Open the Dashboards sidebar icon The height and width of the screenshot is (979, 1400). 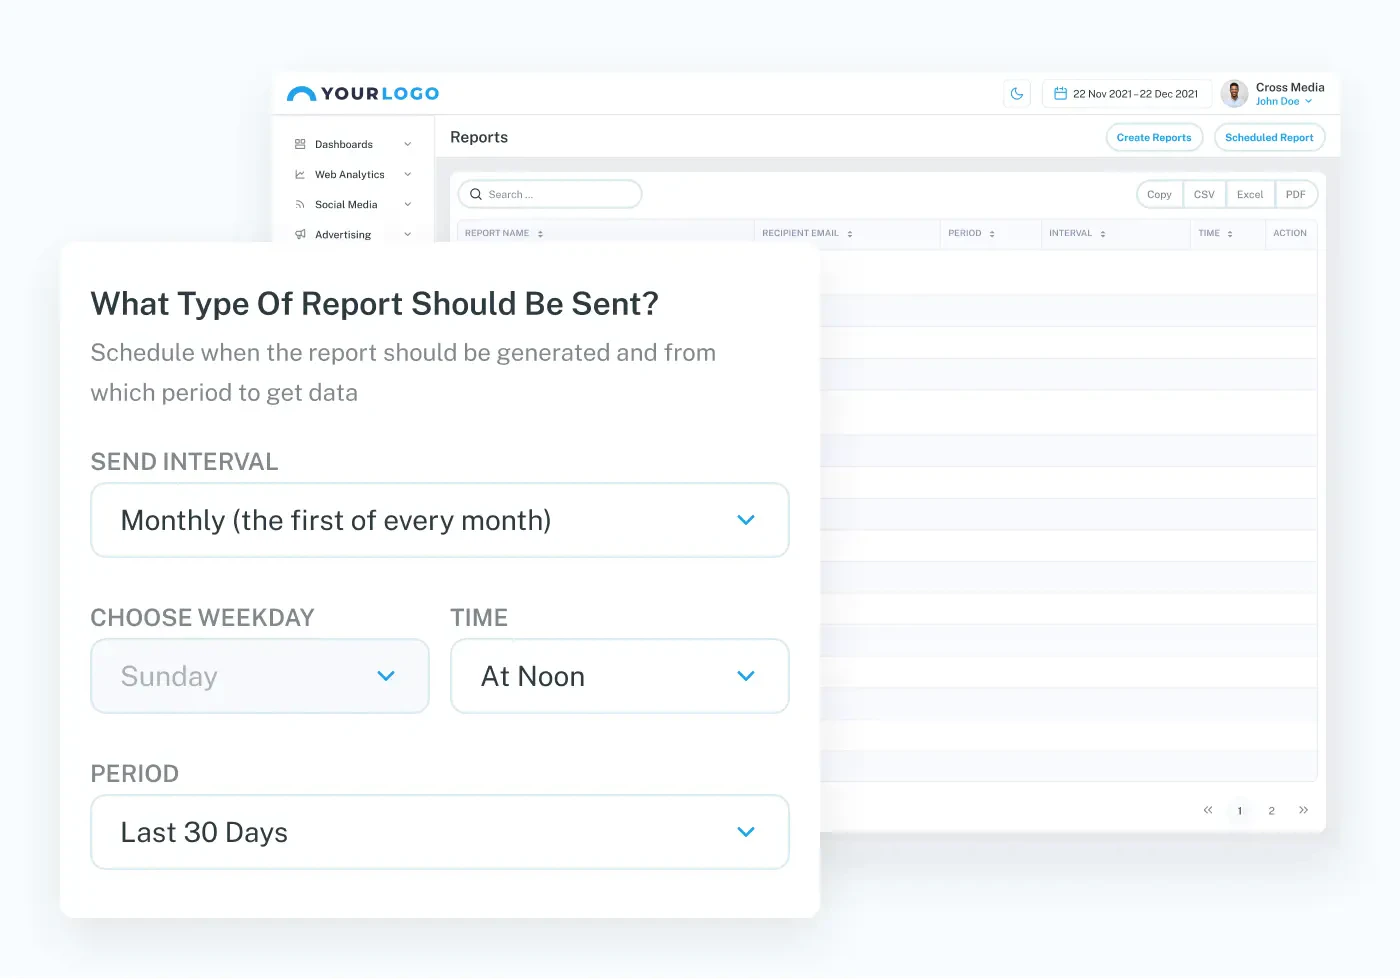(x=301, y=144)
